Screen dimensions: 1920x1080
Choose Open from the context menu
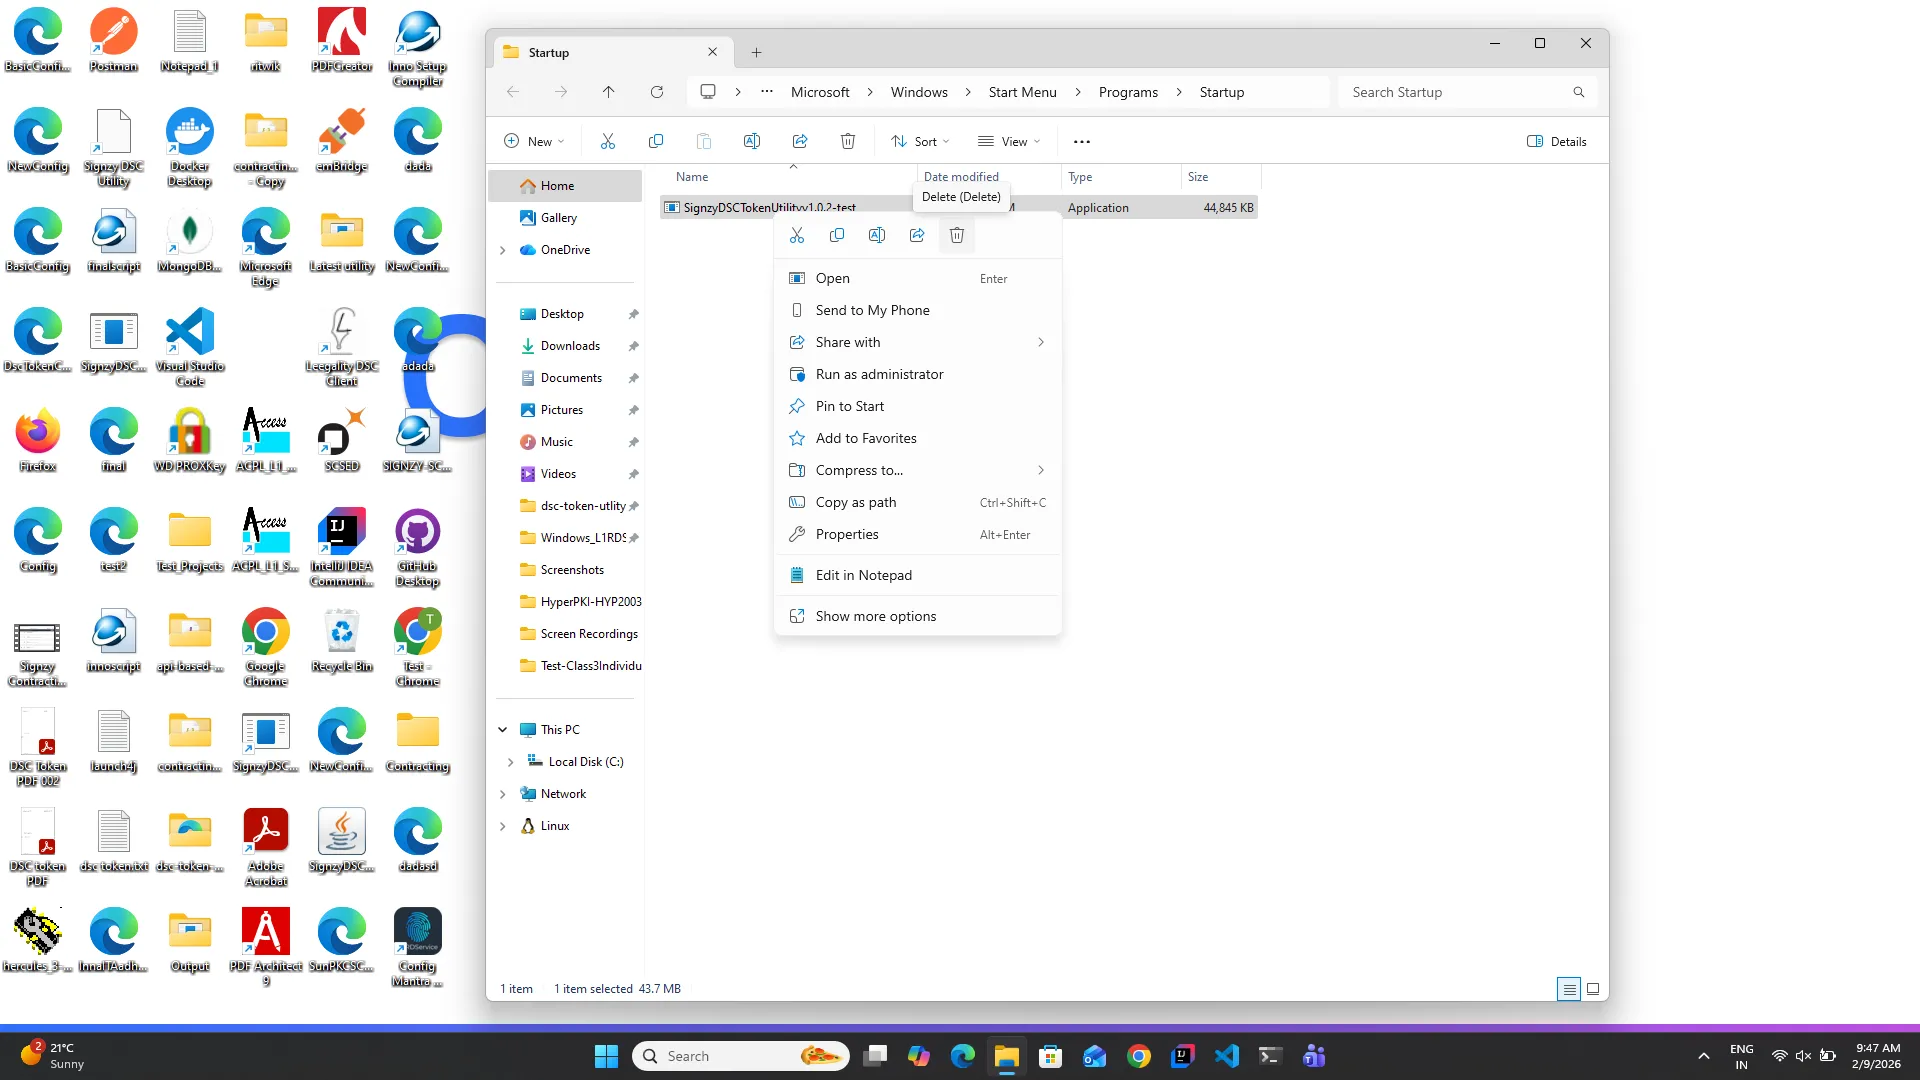(x=917, y=278)
